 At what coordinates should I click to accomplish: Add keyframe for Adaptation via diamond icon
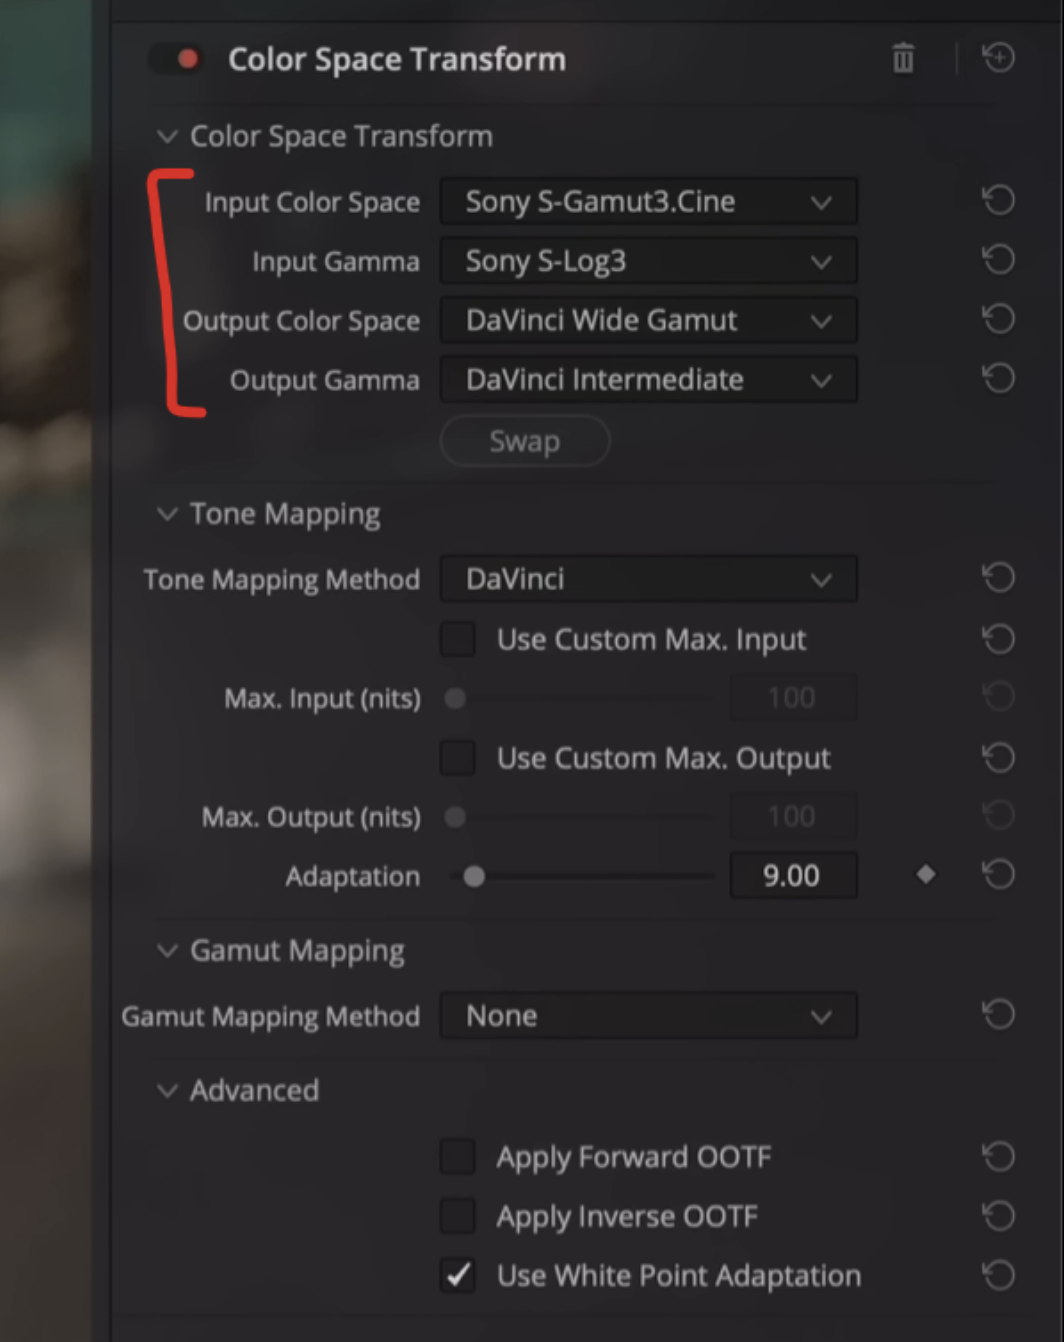pyautogui.click(x=926, y=875)
